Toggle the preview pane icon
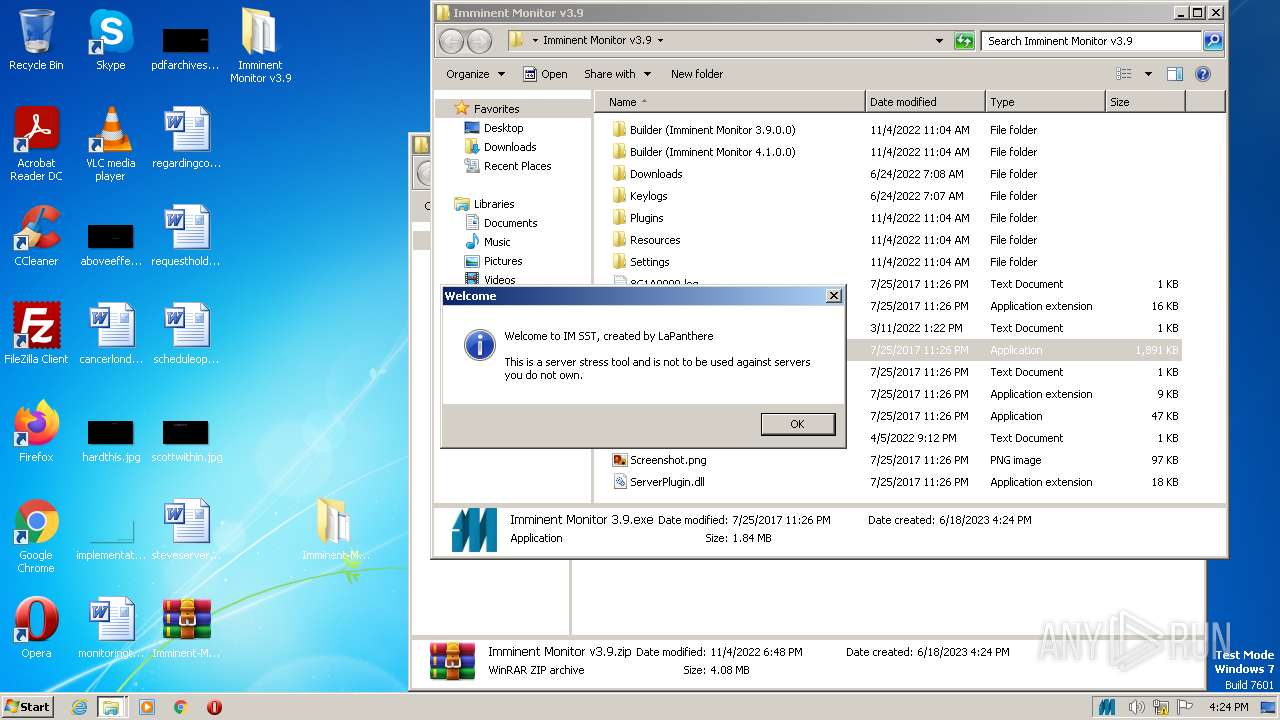The height and width of the screenshot is (720, 1280). pos(1175,74)
